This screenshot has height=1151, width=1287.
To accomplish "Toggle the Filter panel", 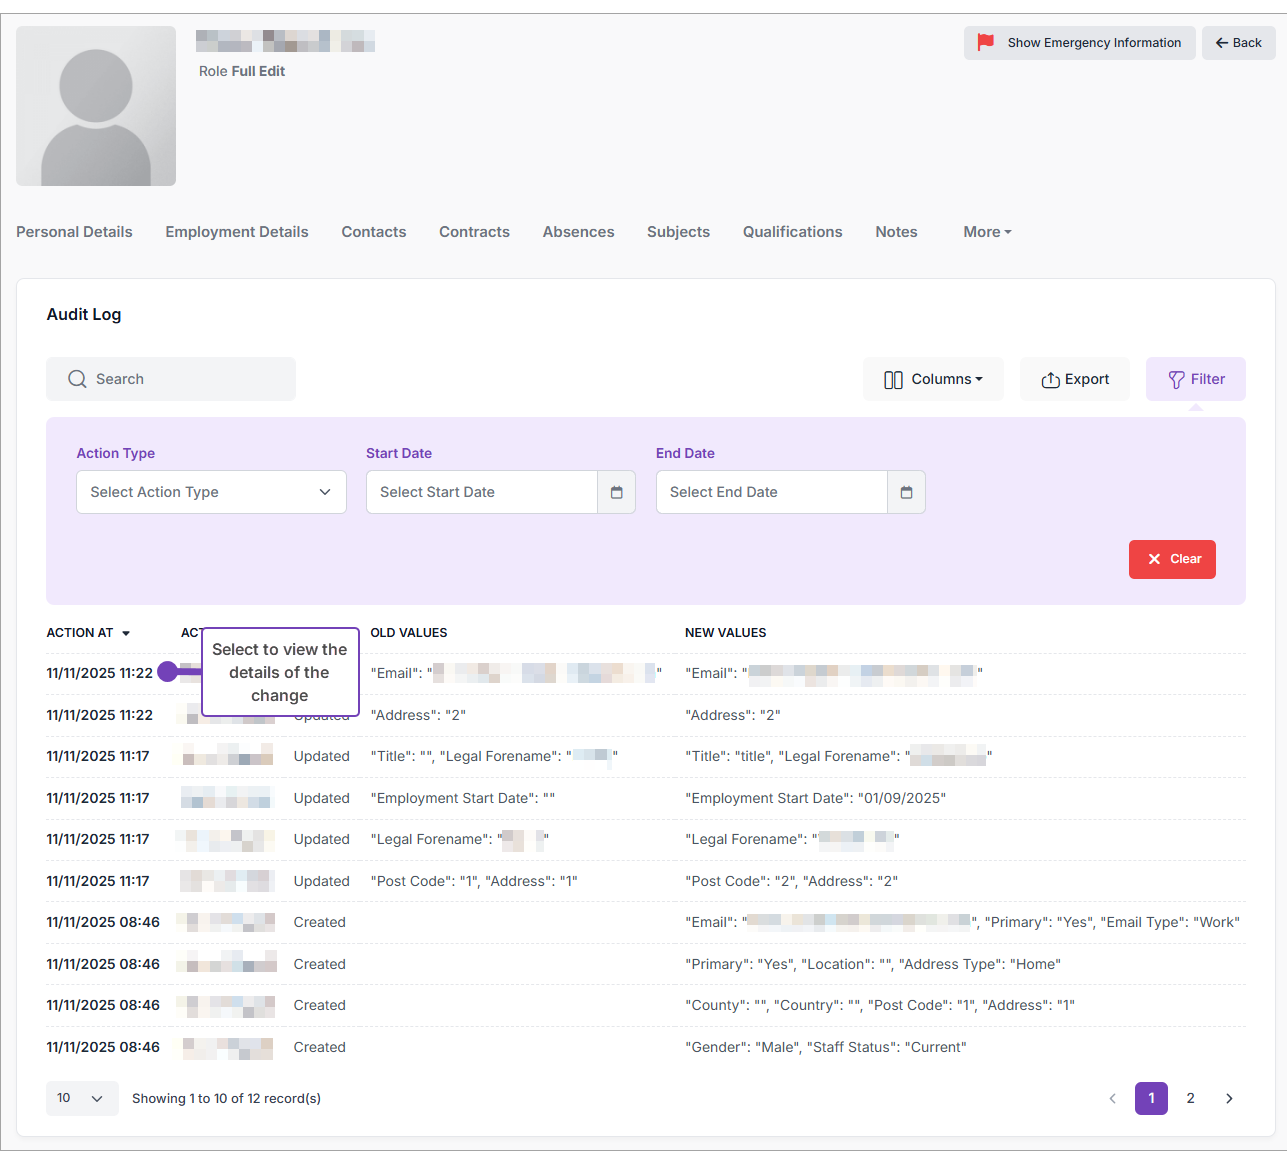I will [x=1195, y=379].
